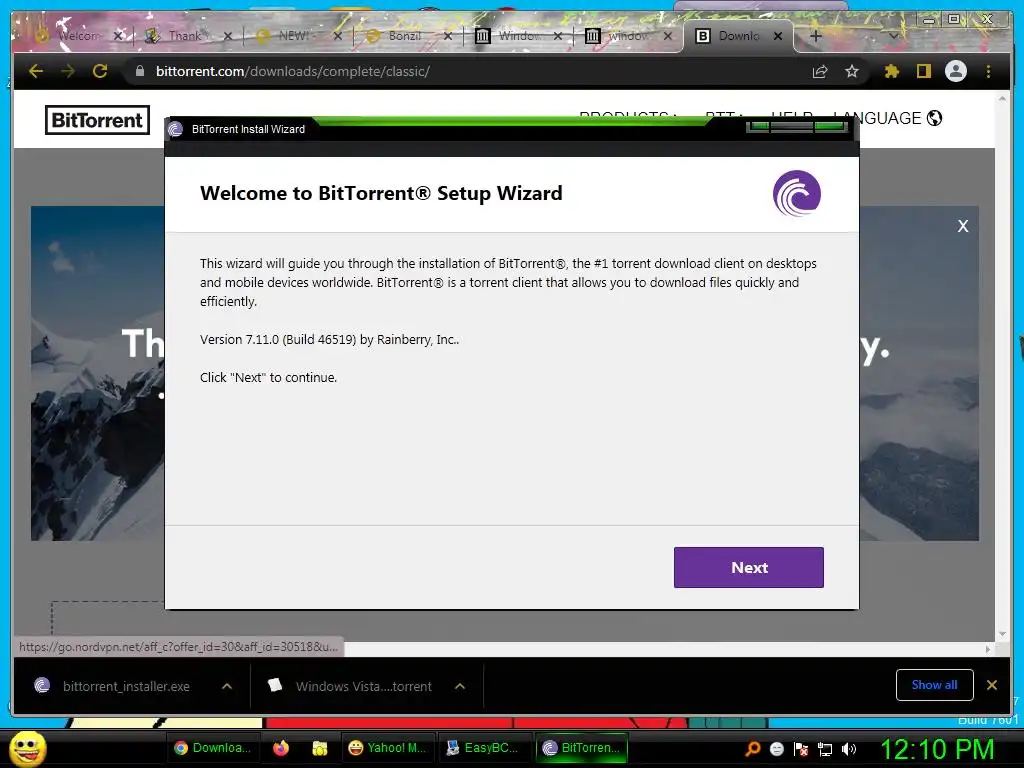Open EasyBCD taskbar button
The height and width of the screenshot is (768, 1024).
coord(483,748)
